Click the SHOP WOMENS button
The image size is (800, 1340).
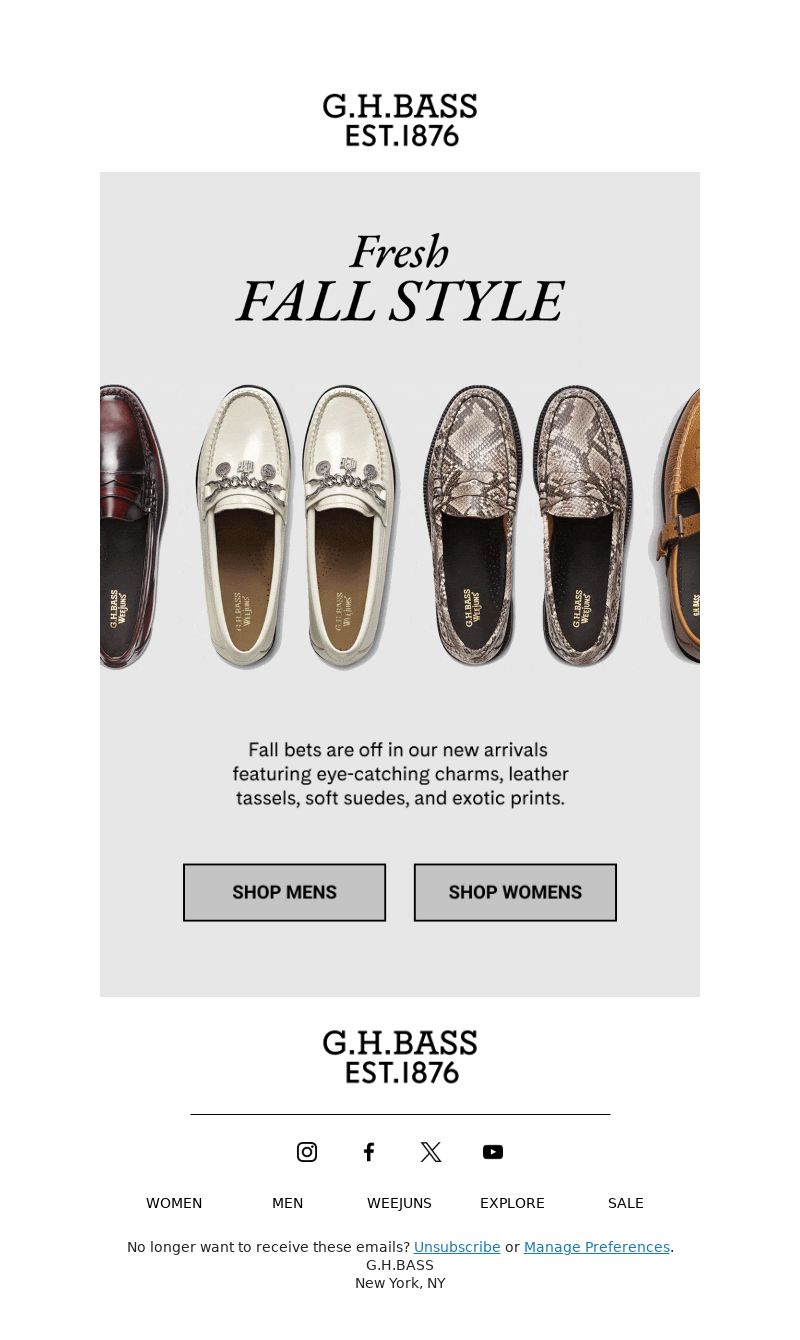pos(515,892)
